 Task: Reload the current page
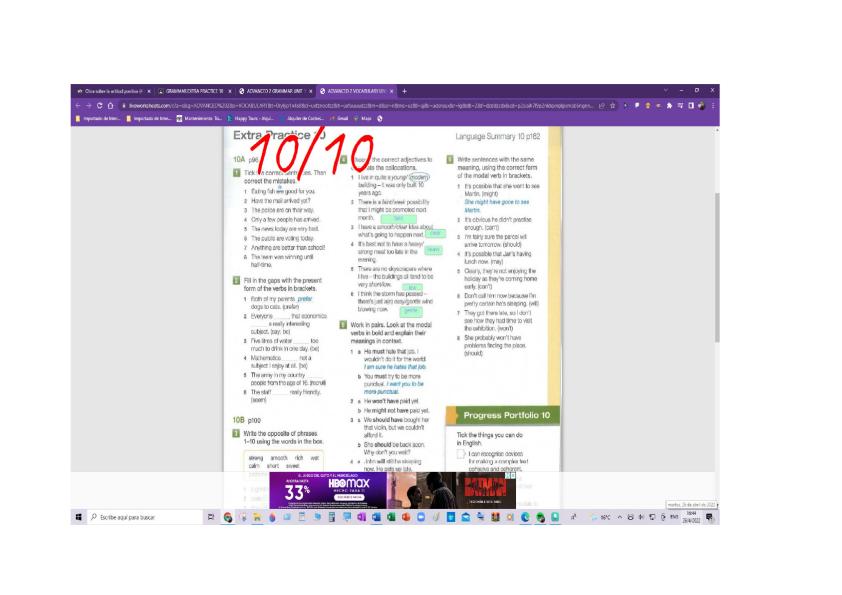99,106
